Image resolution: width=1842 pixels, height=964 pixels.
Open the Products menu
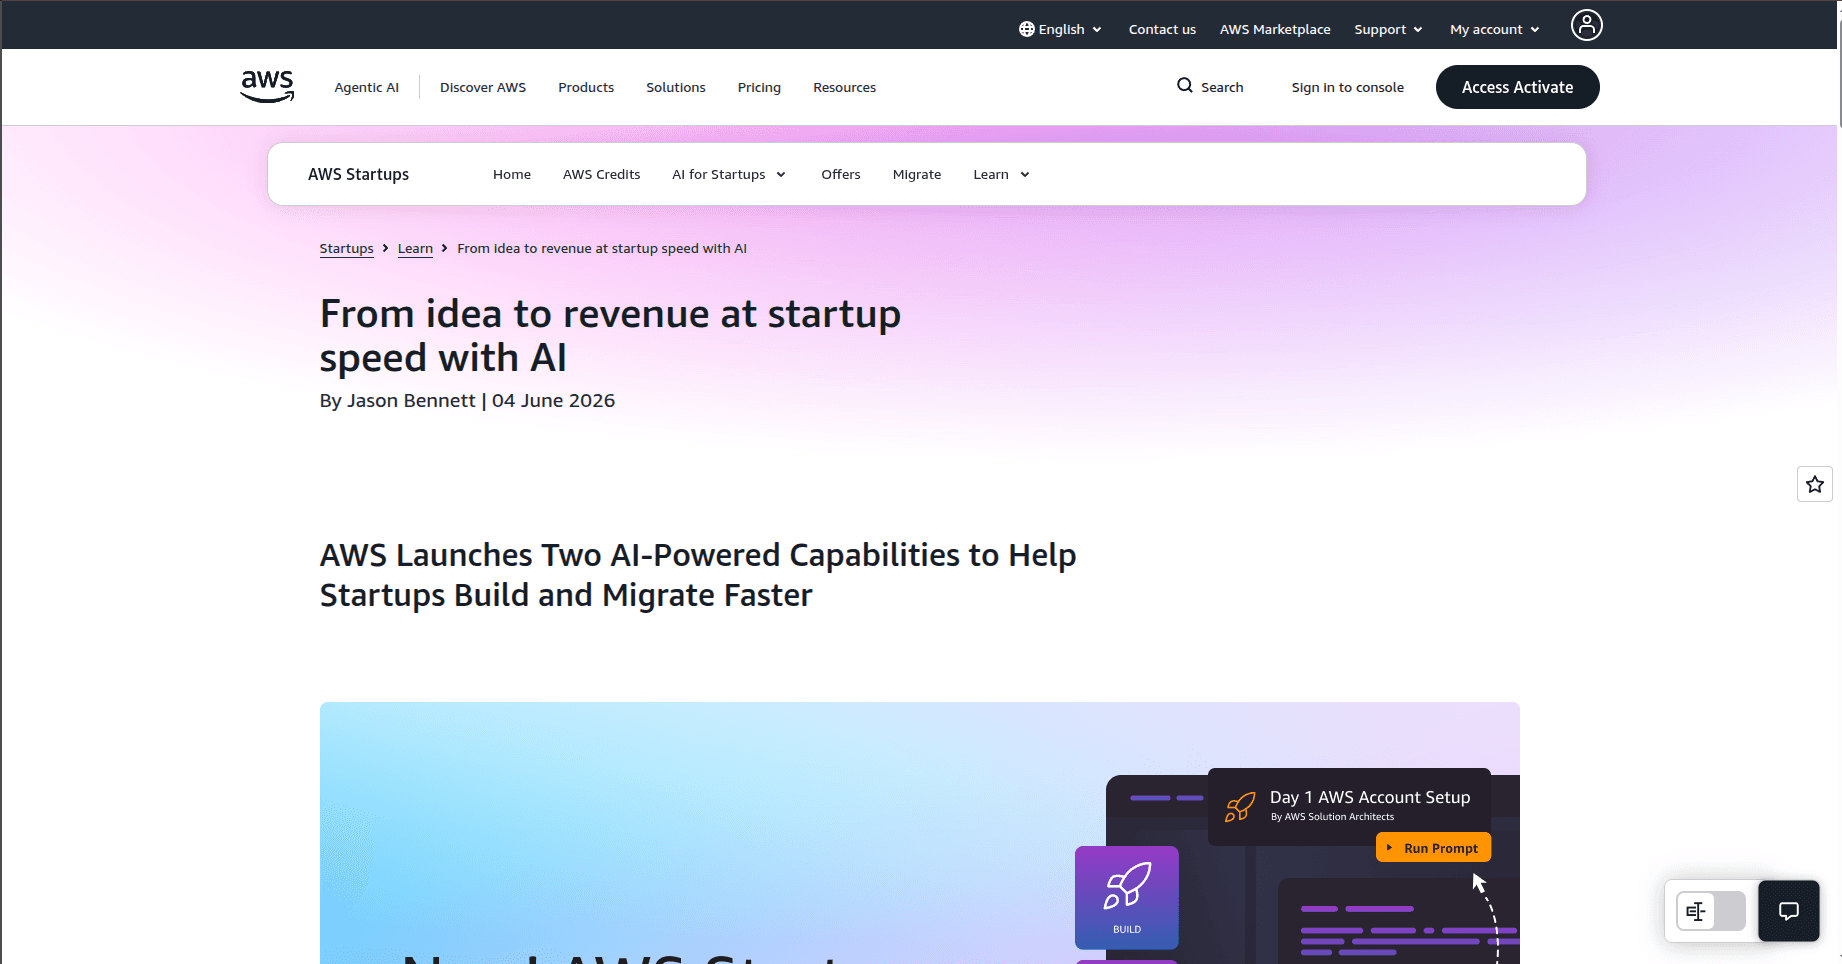pos(586,87)
